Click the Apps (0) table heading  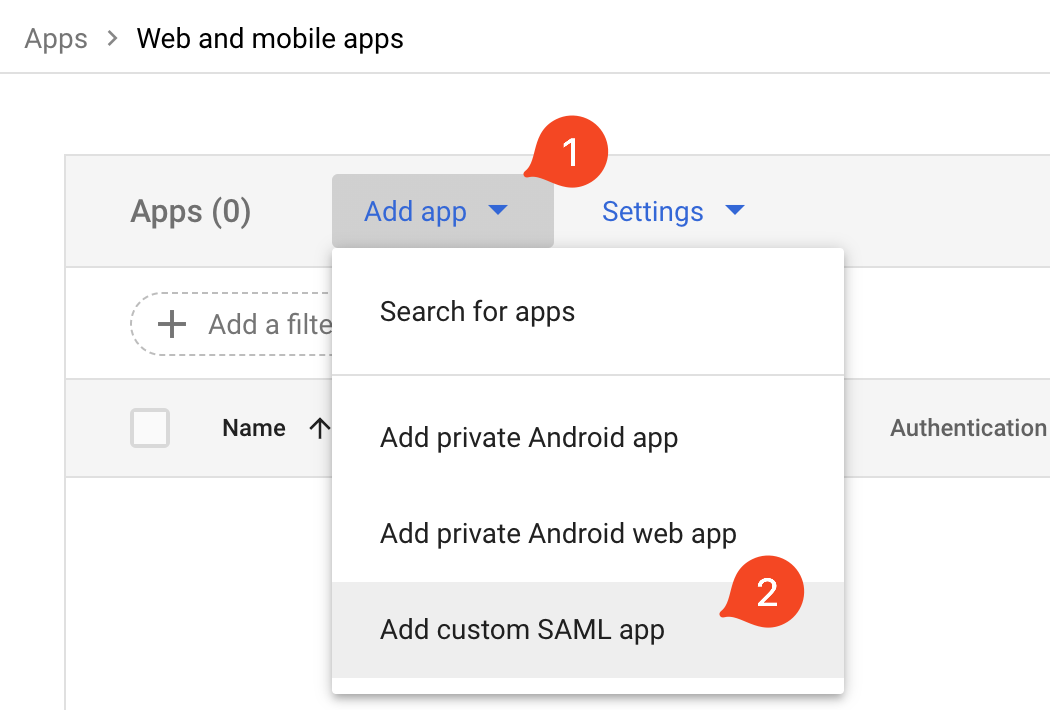pyautogui.click(x=190, y=212)
